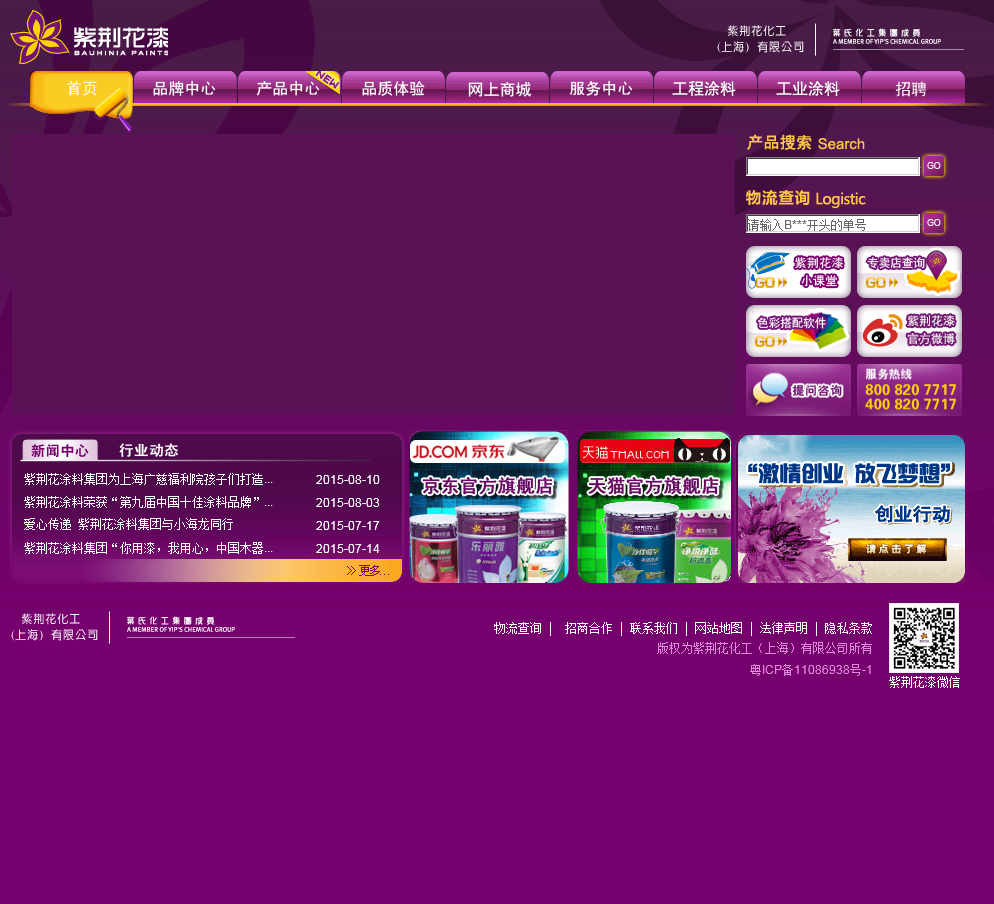Click footer 物流查询 link

pyautogui.click(x=518, y=628)
